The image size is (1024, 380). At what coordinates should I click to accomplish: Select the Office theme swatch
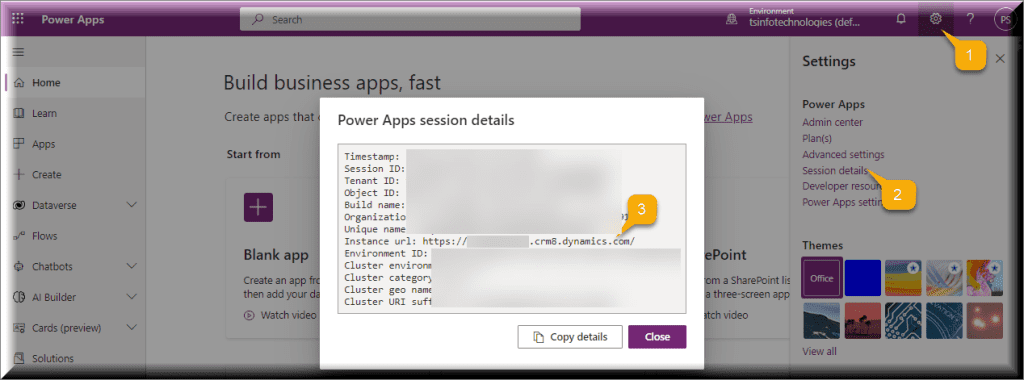tap(822, 278)
